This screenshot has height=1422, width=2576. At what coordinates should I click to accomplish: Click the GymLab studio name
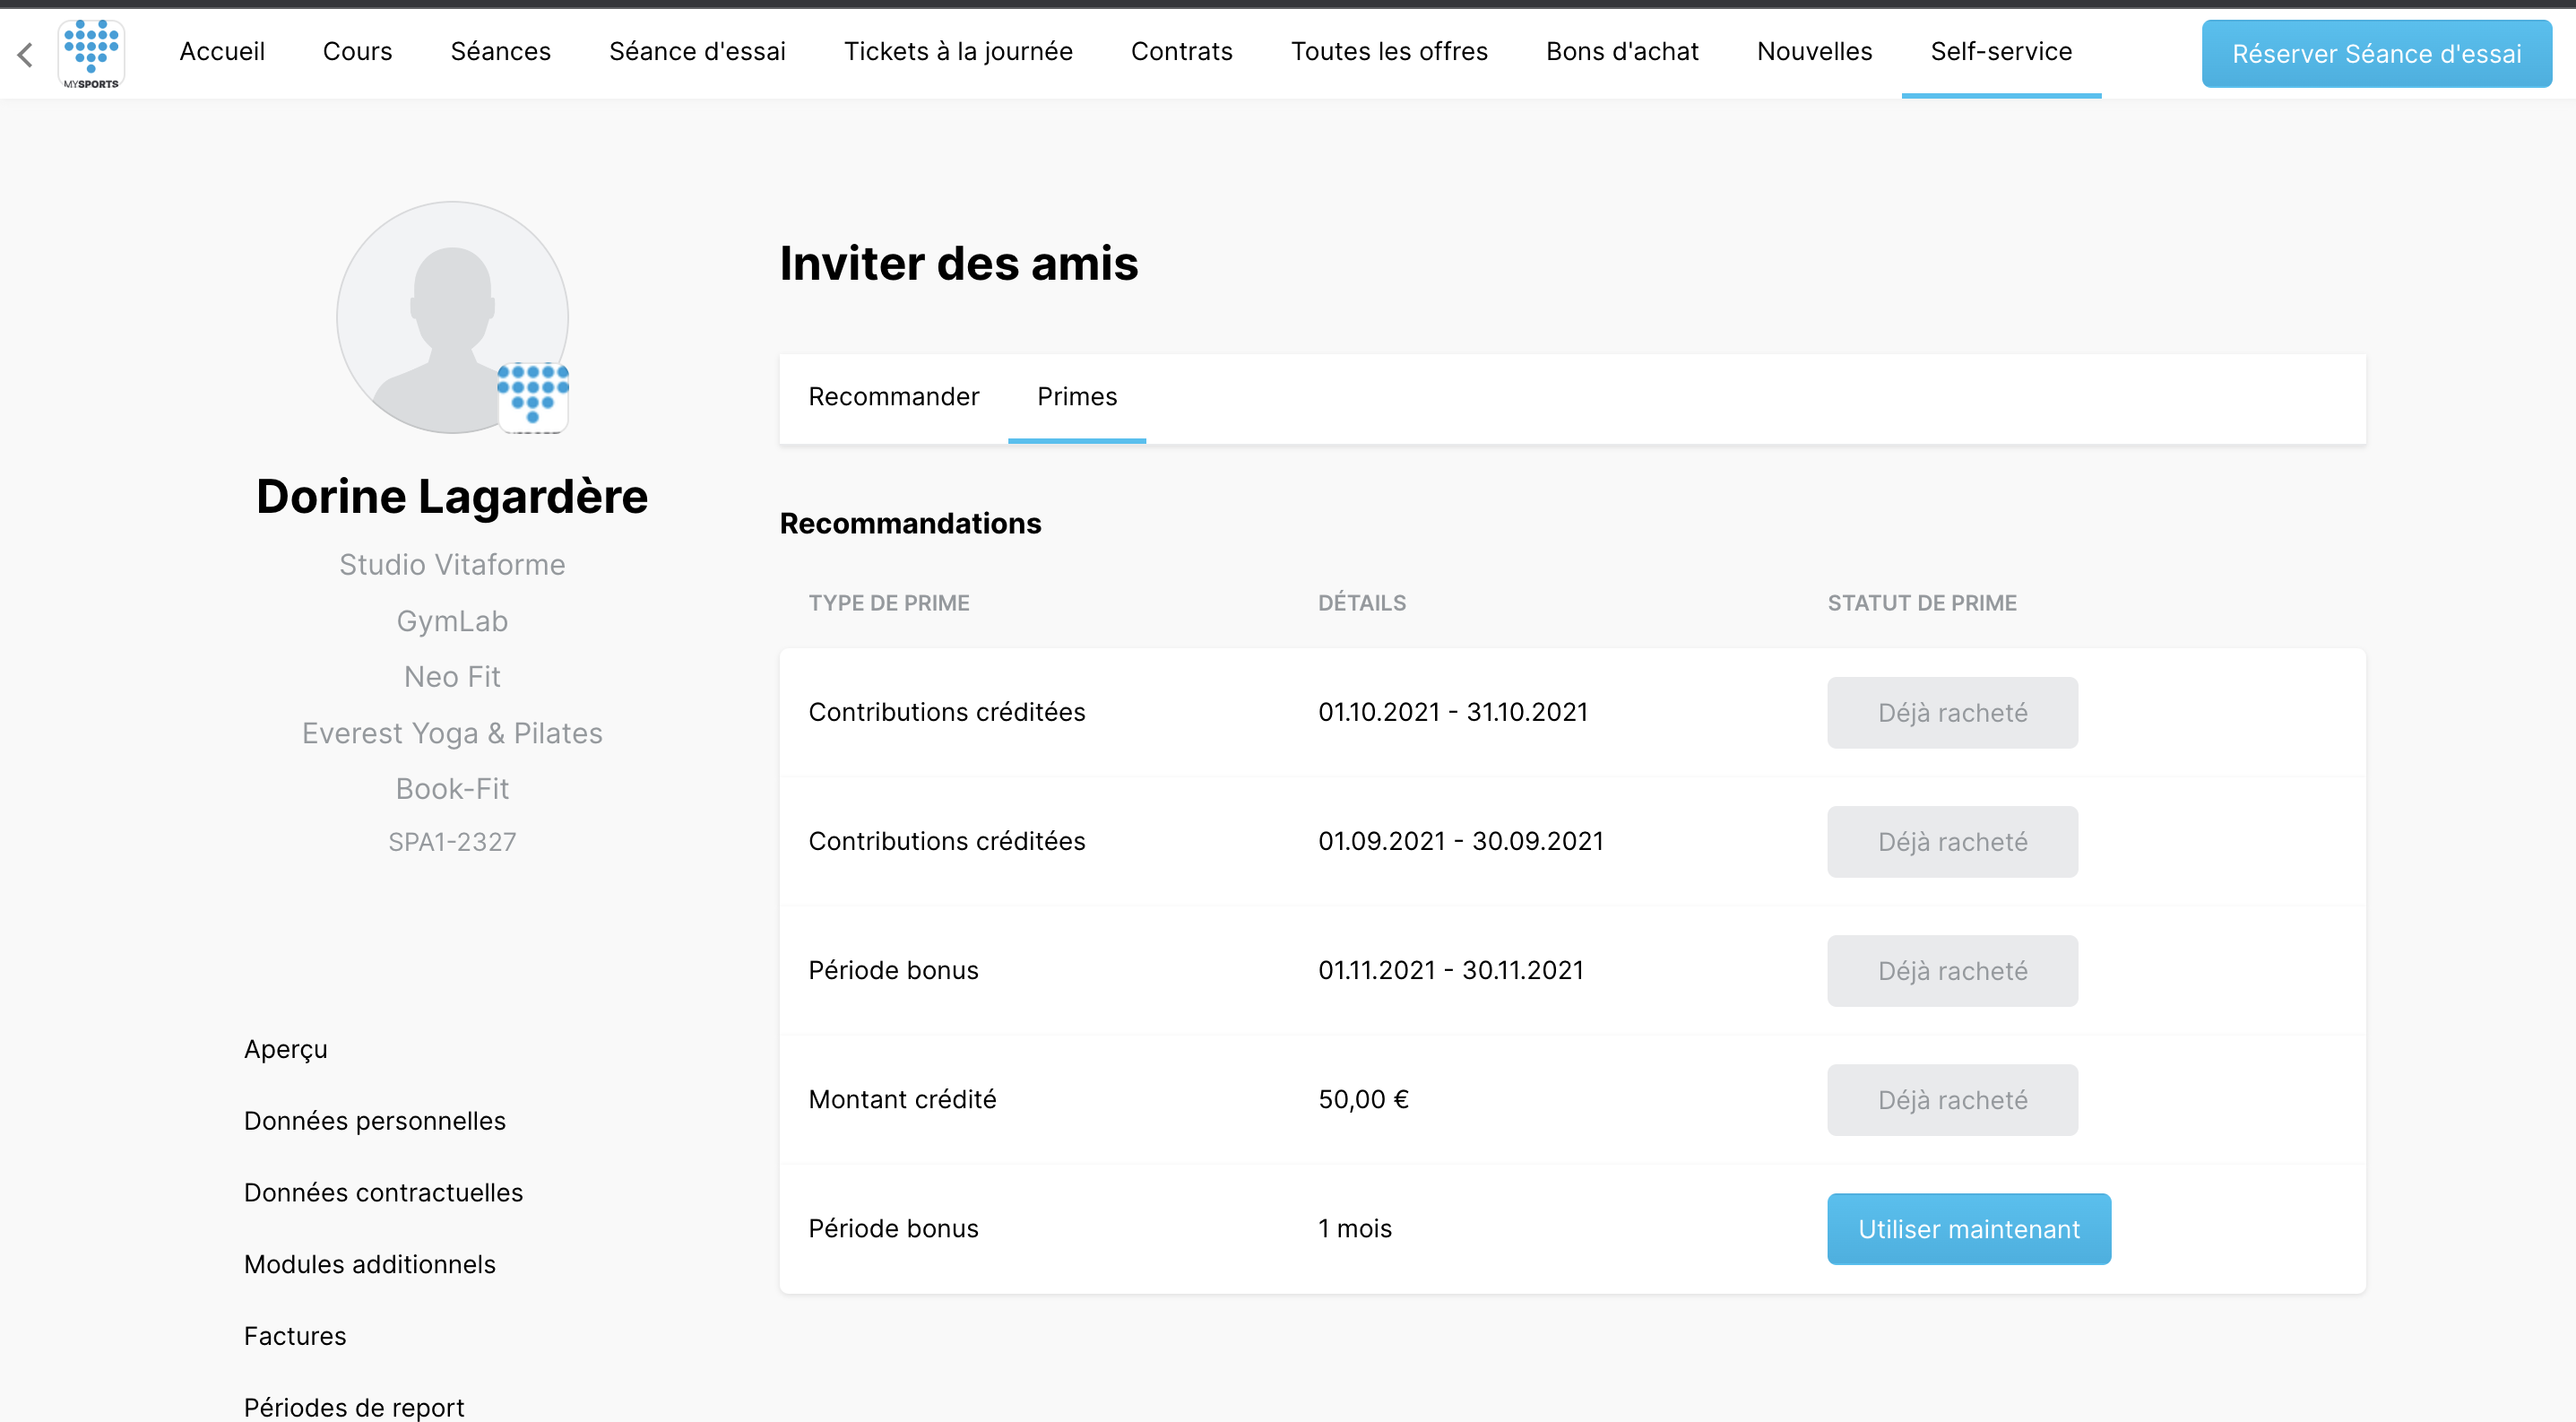[x=452, y=621]
